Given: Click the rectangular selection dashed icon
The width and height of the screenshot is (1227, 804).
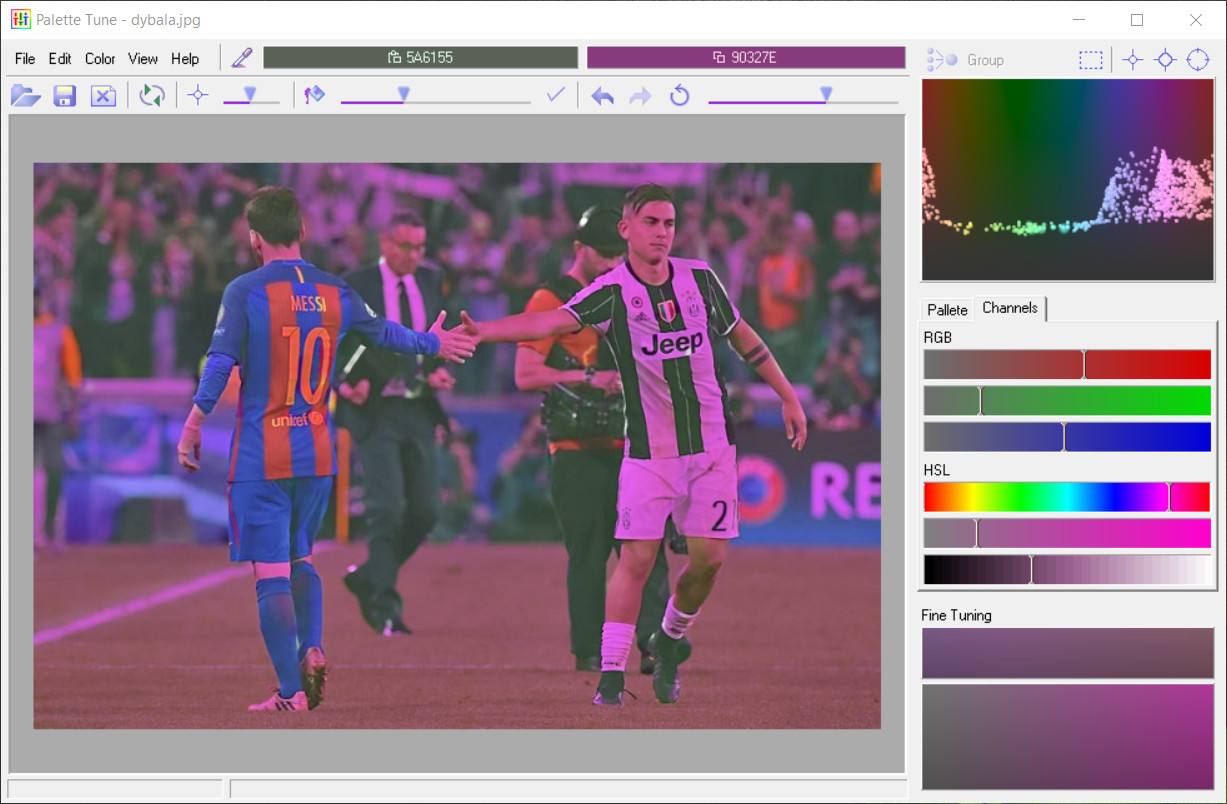Looking at the screenshot, I should [x=1091, y=60].
